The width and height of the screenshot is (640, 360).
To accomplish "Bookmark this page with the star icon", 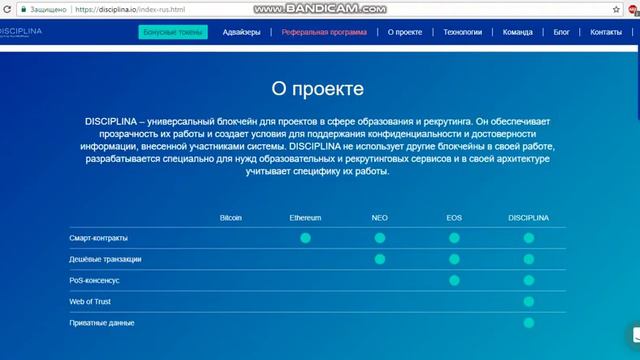I will coord(616,9).
